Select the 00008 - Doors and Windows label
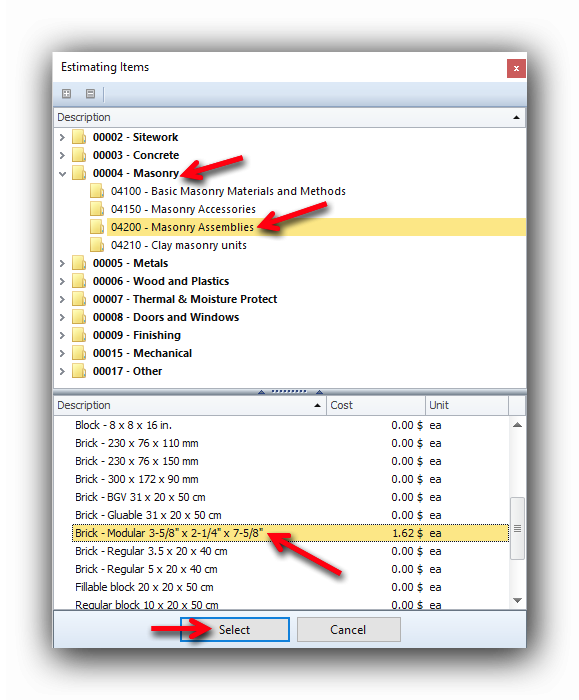Image resolution: width=579 pixels, height=700 pixels. (x=166, y=317)
